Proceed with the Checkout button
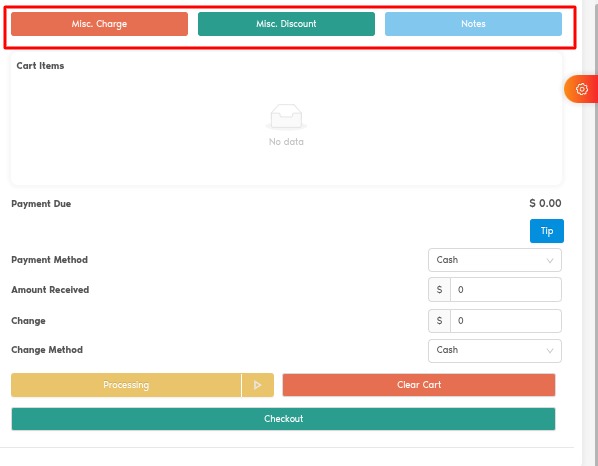The image size is (598, 466). pyautogui.click(x=283, y=419)
